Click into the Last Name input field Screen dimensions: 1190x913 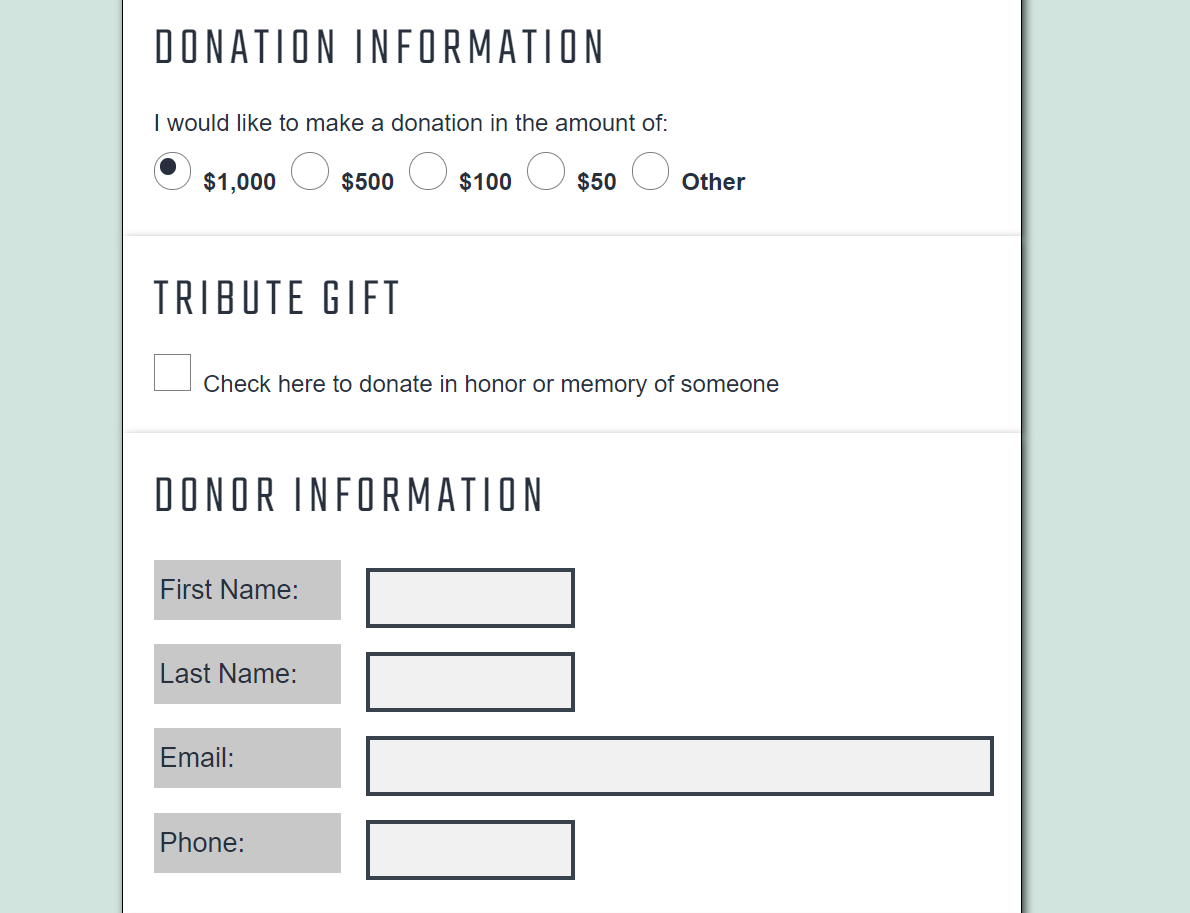(470, 682)
